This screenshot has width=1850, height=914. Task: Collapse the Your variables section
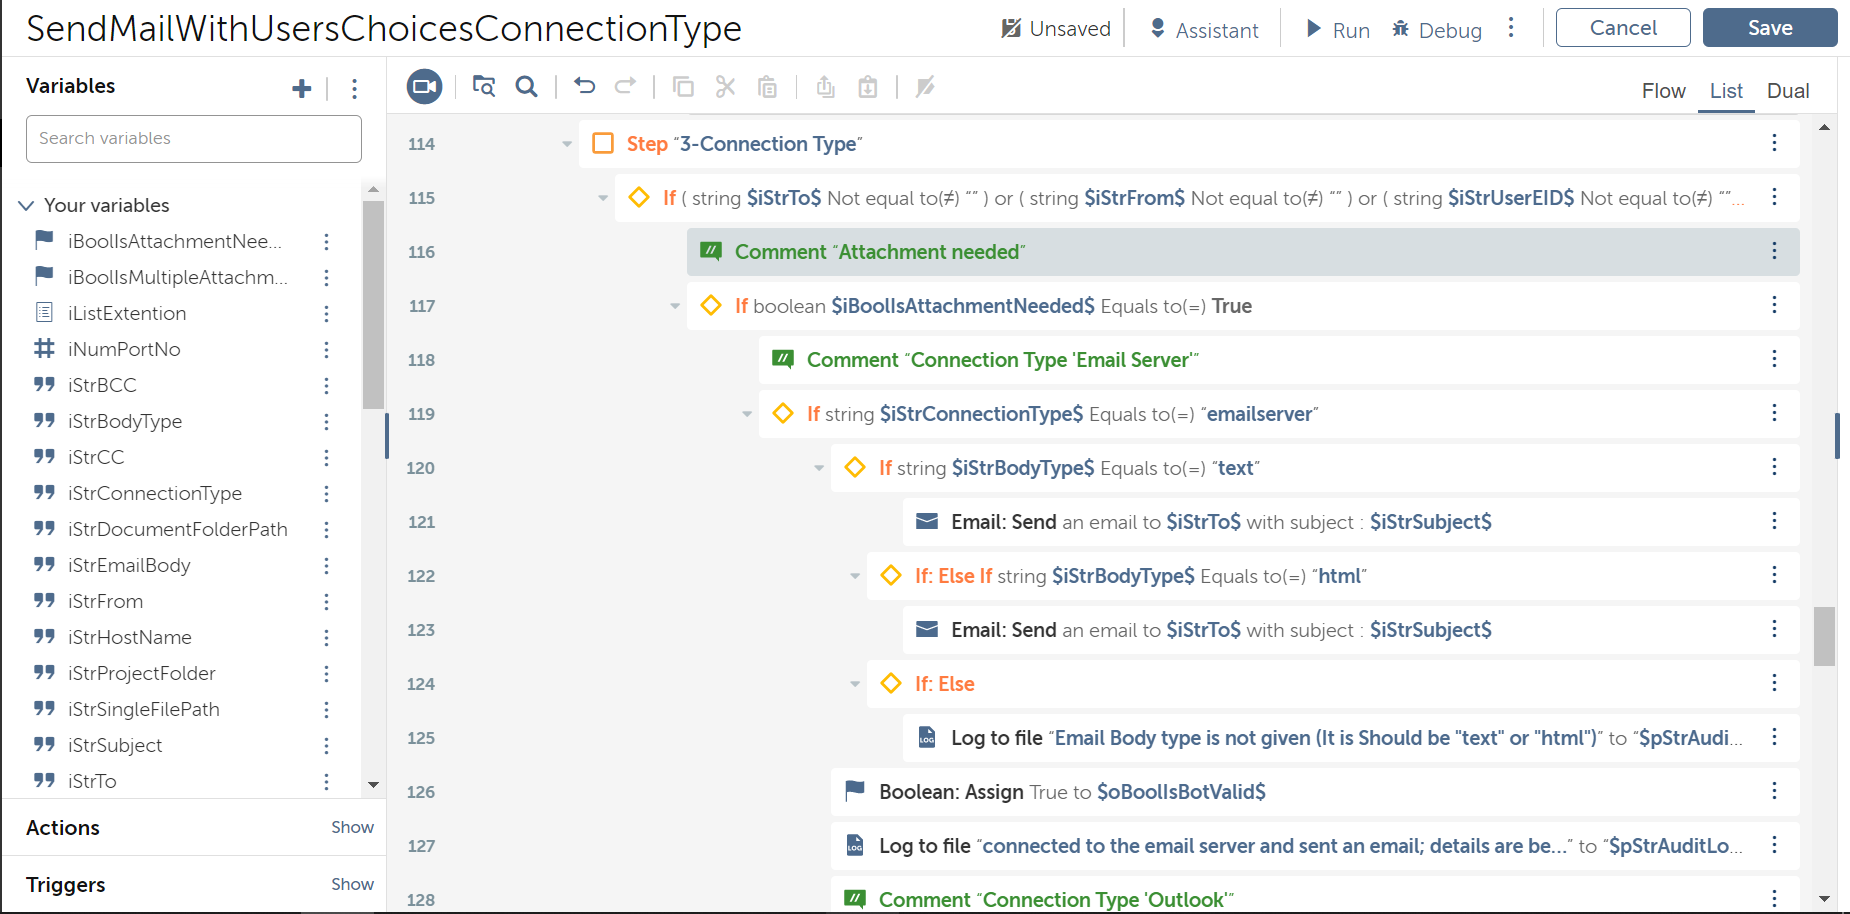[x=26, y=205]
